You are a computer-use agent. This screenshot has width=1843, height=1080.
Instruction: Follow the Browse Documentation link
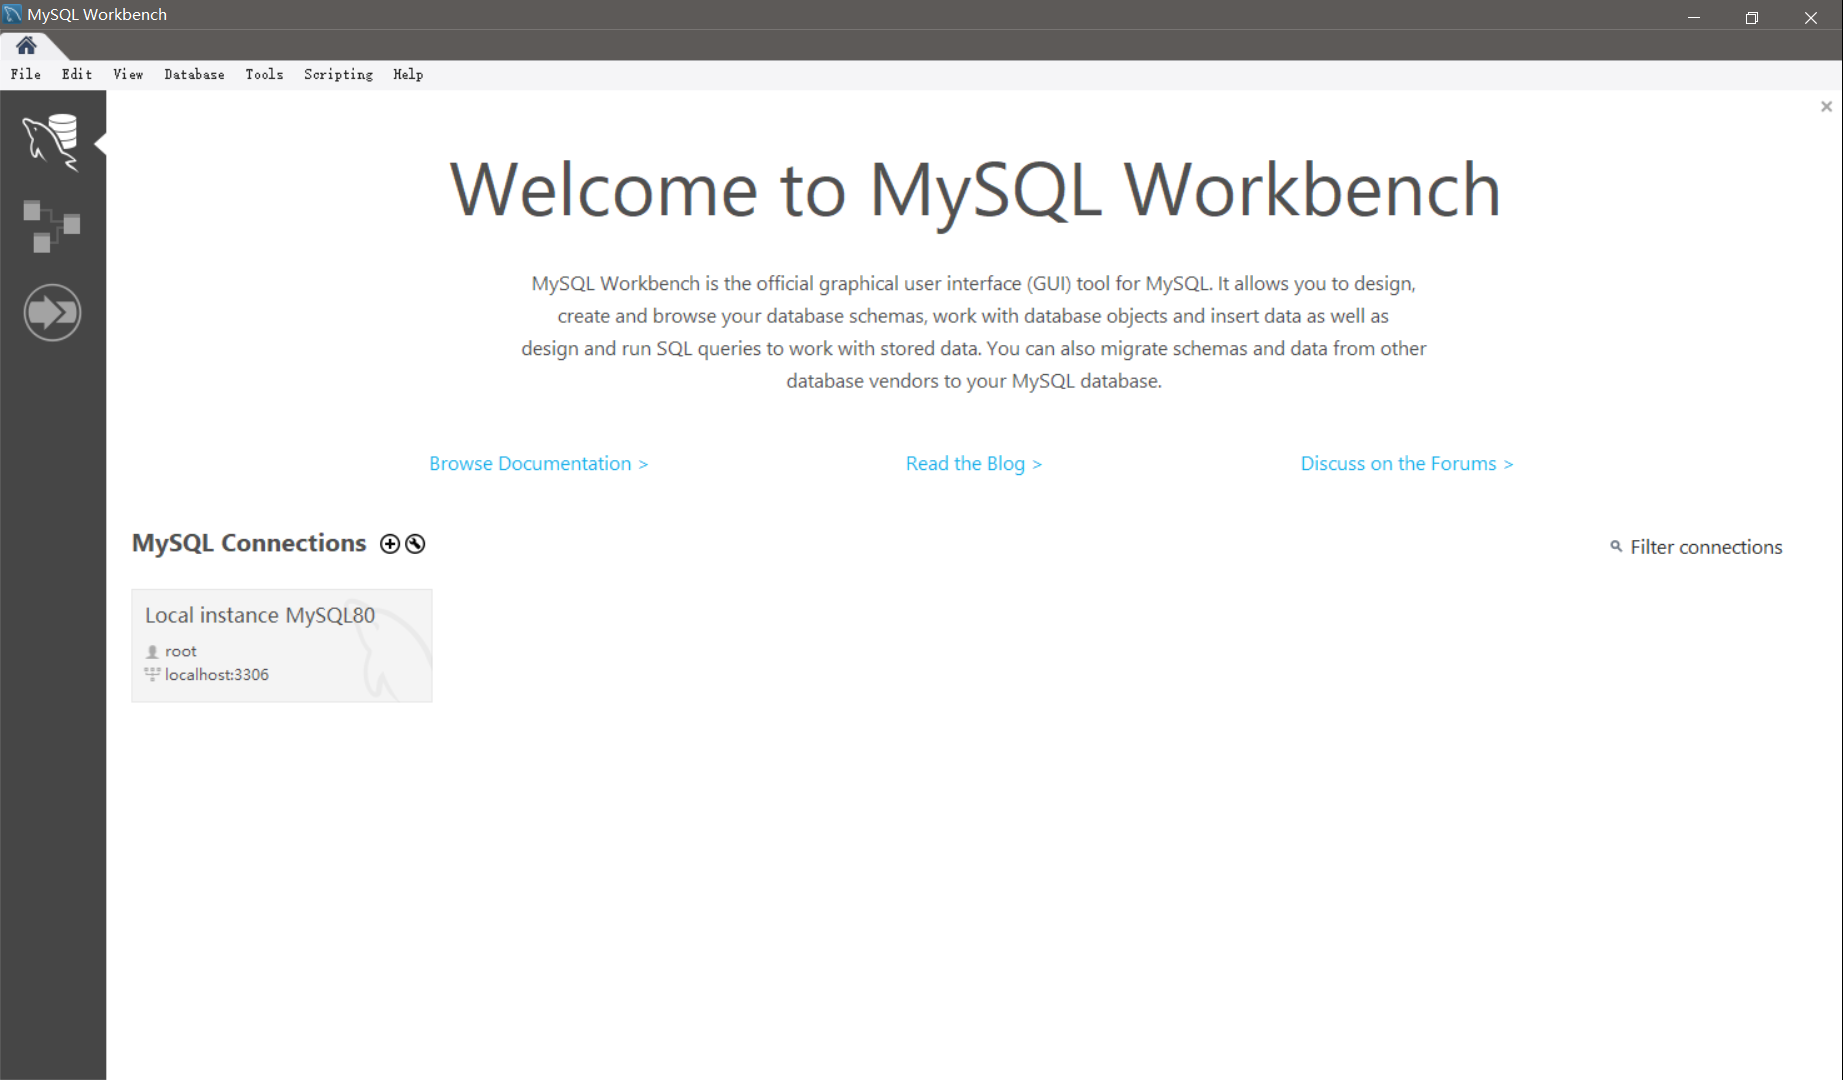pos(539,464)
